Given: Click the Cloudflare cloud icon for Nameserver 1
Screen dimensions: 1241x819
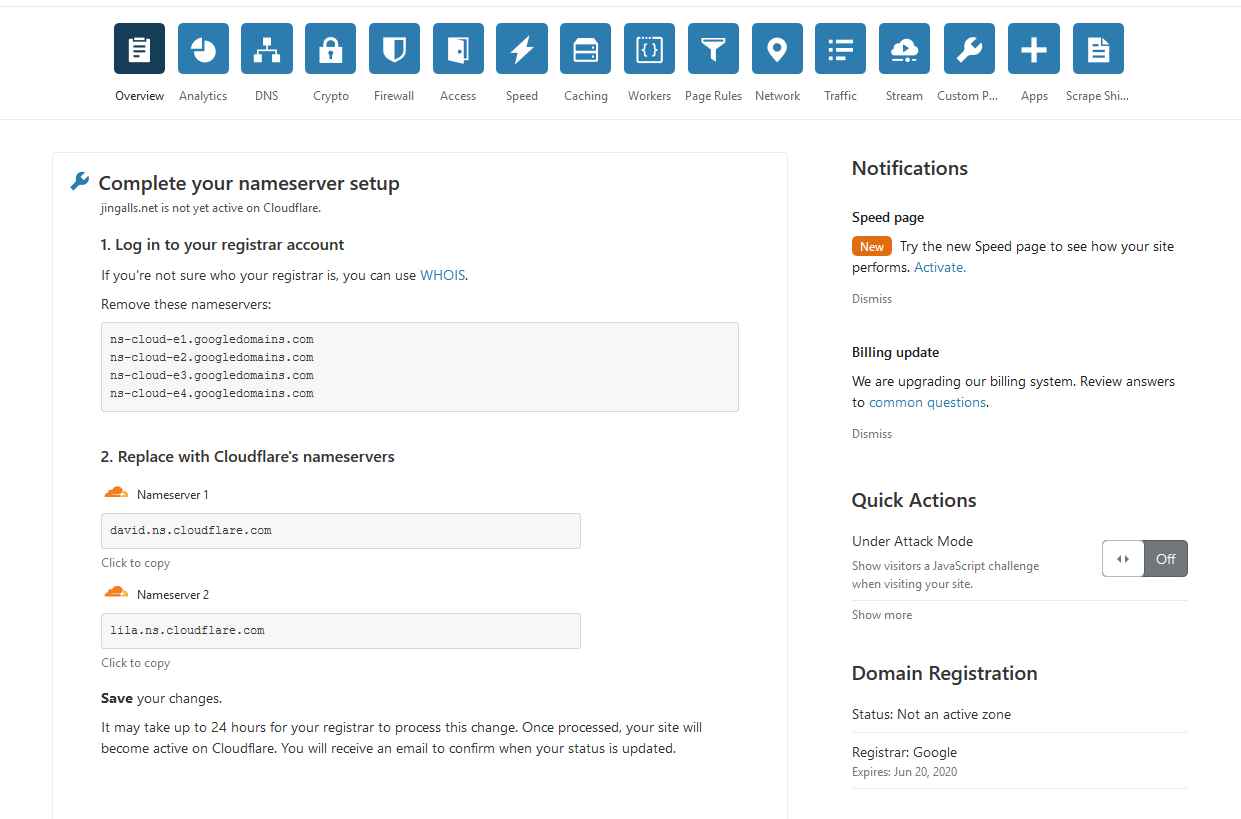Looking at the screenshot, I should coord(116,493).
